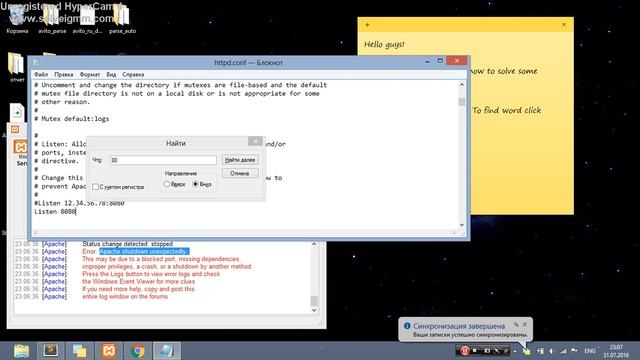Click the Sticky Notes tray icon
Image resolution: width=640 pixels, height=360 pixels.
(527, 351)
